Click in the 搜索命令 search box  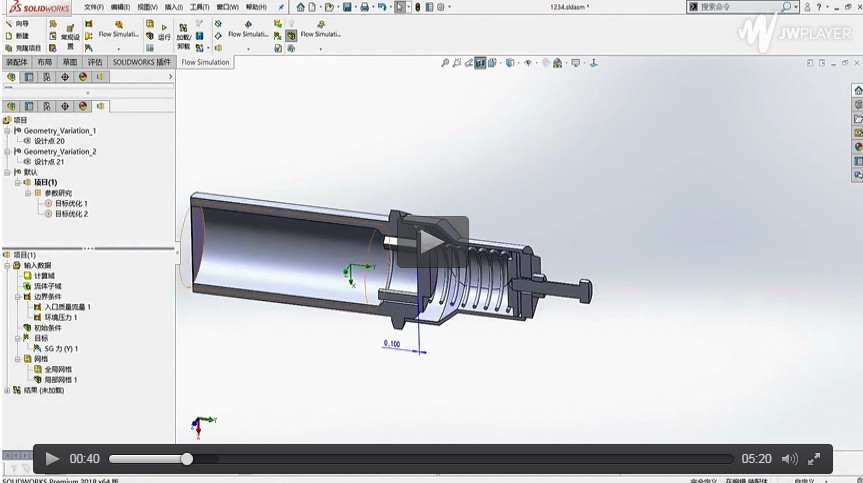[x=735, y=7]
